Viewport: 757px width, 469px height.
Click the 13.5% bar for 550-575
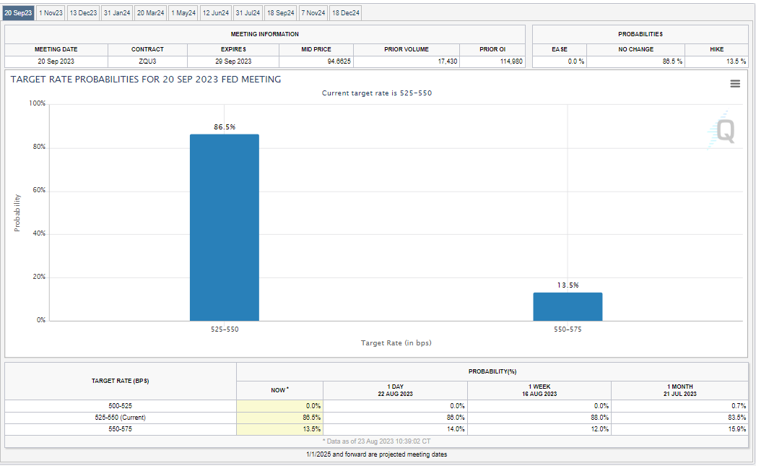click(x=567, y=307)
